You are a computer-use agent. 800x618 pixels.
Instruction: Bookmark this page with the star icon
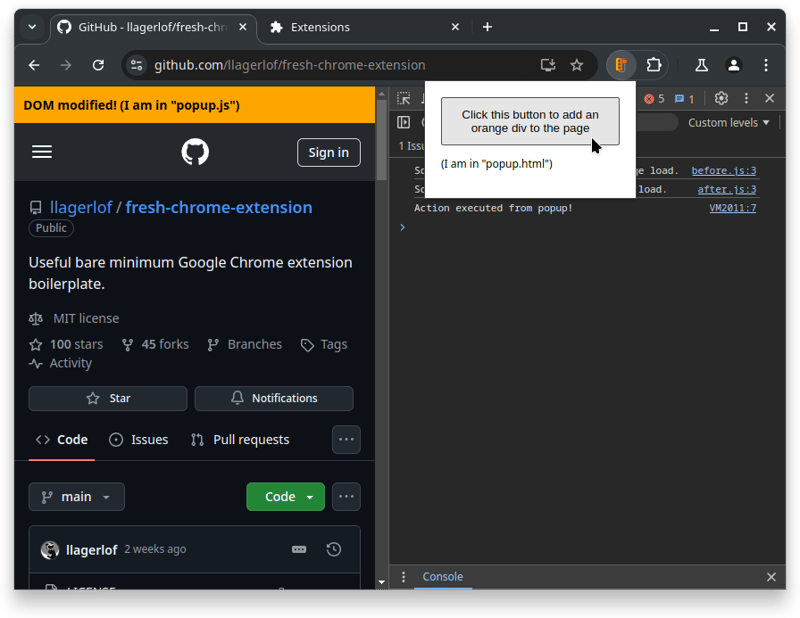(x=577, y=65)
